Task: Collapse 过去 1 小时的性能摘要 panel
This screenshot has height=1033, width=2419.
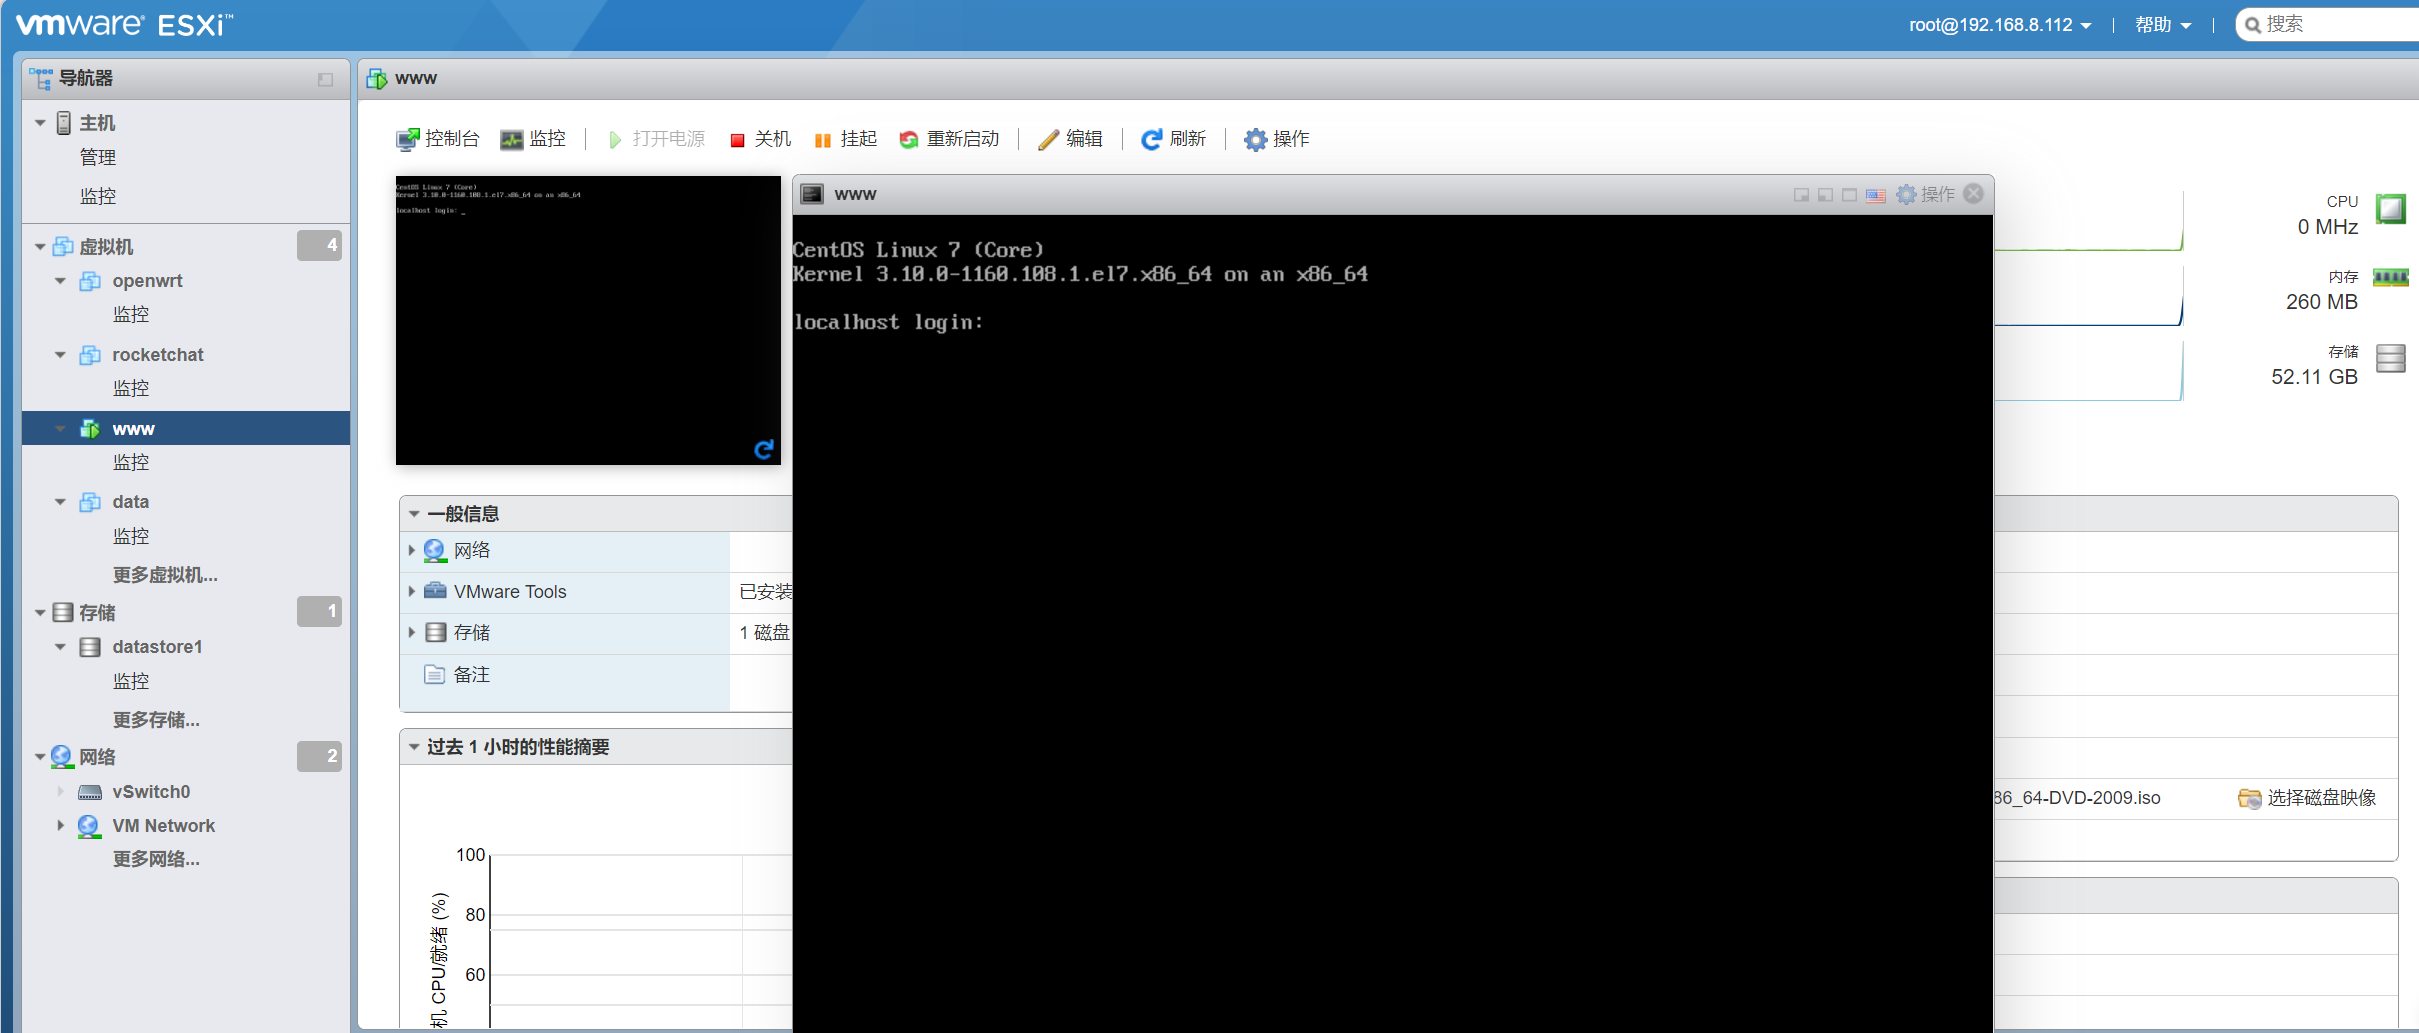Action: (x=414, y=747)
